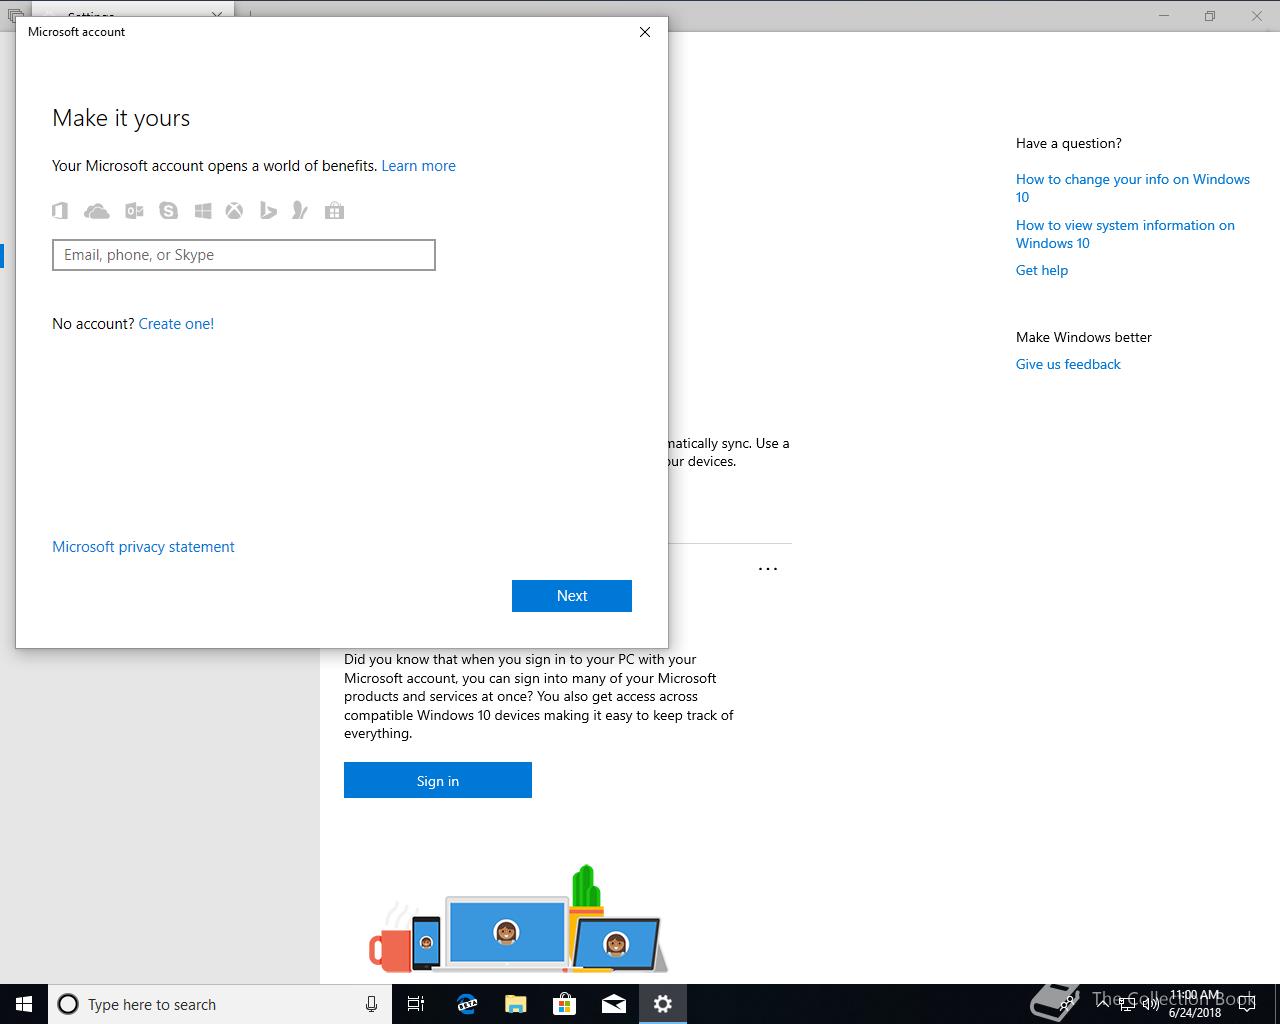Open How to view system information link
Image resolution: width=1280 pixels, height=1024 pixels.
coord(1125,234)
